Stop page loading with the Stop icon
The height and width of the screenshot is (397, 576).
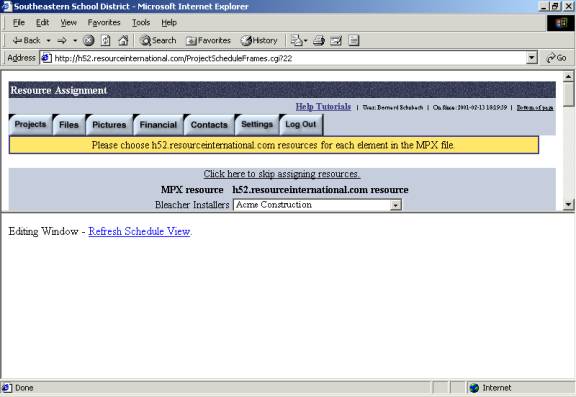pyautogui.click(x=89, y=40)
